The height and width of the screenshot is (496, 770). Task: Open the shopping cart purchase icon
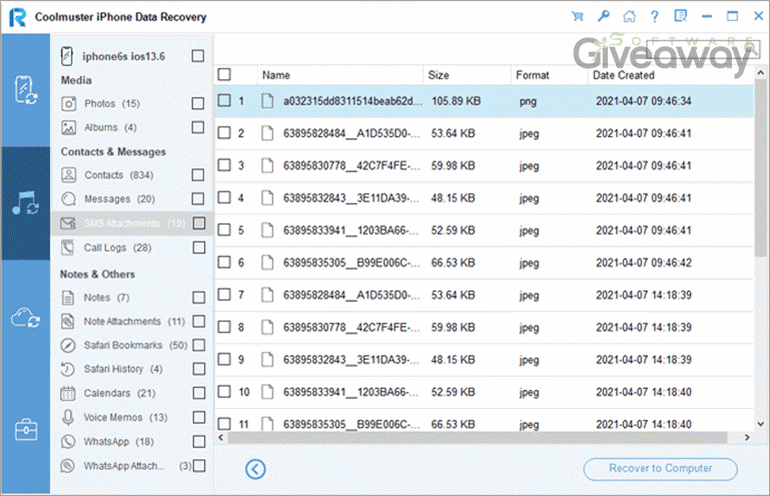577,16
